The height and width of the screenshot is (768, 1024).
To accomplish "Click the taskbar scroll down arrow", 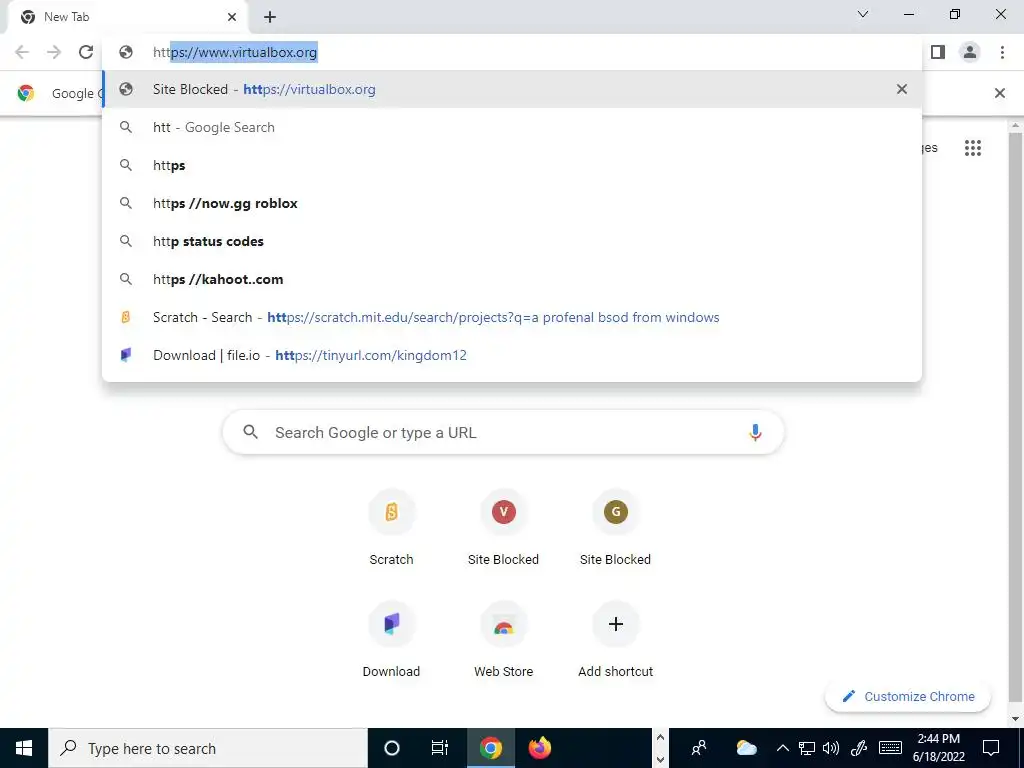I will 660,759.
